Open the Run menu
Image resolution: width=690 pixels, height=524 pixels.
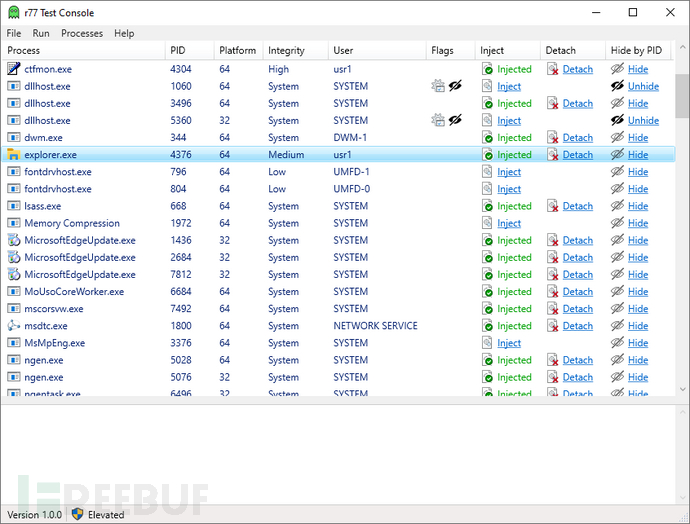(41, 33)
